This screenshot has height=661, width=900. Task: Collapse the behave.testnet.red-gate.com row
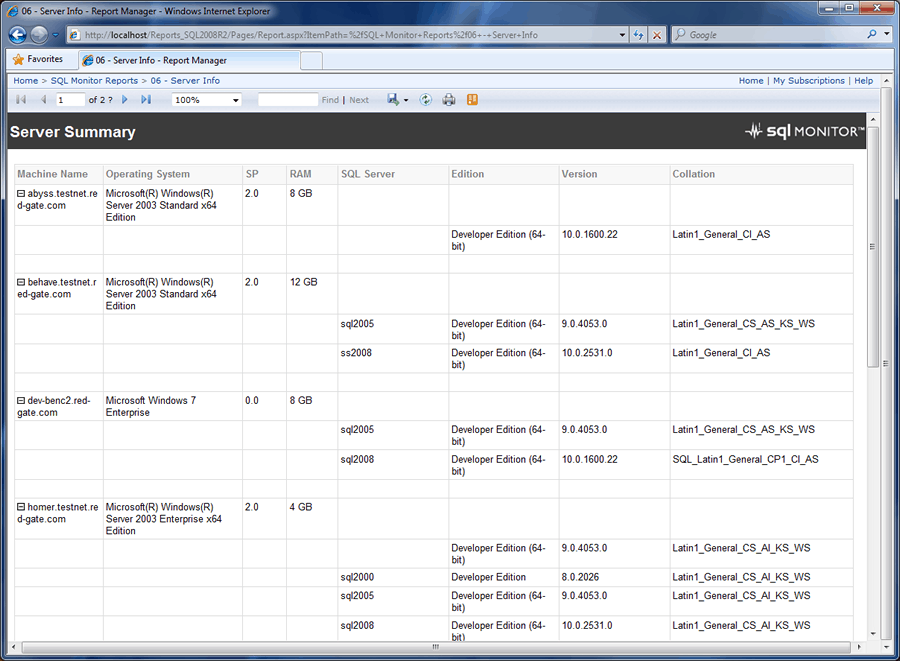21,282
